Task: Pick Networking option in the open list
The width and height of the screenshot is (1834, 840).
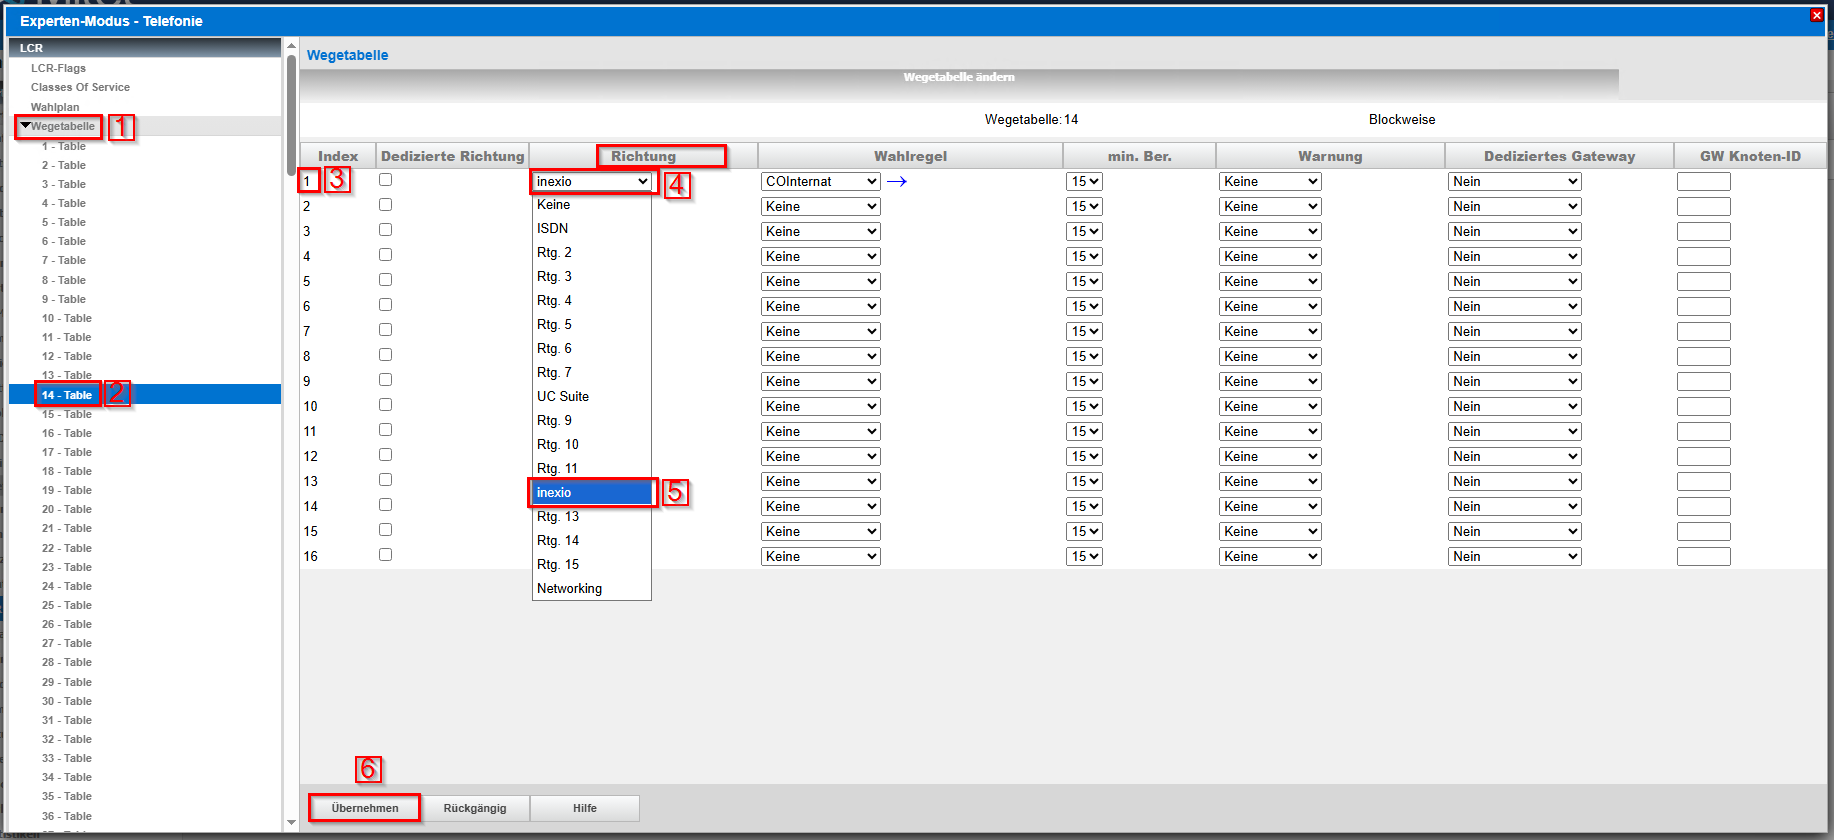Action: click(592, 589)
